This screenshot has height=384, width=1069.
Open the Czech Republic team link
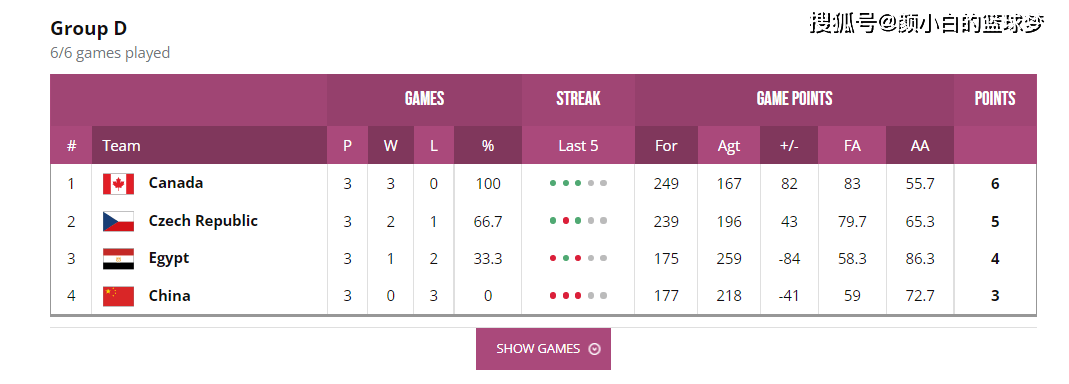click(203, 221)
